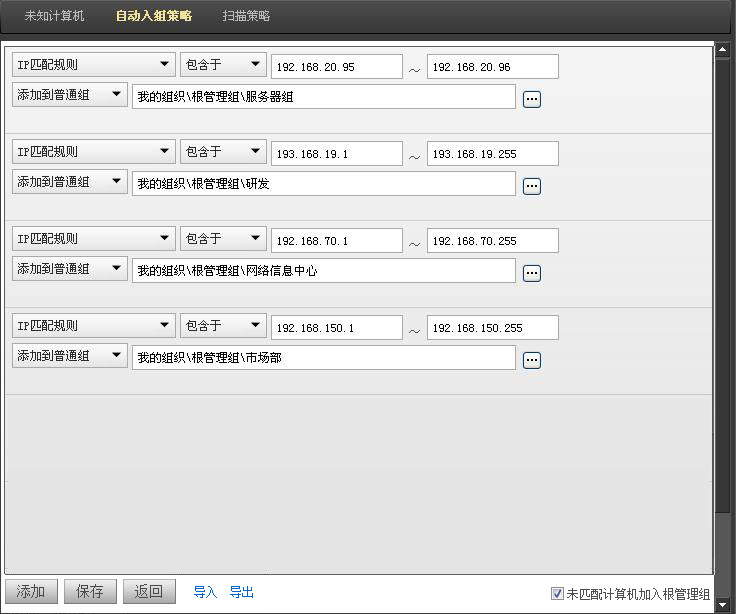Open 添加到普通组 dropdown for 服务器组 rule
The image size is (736, 614).
click(70, 95)
